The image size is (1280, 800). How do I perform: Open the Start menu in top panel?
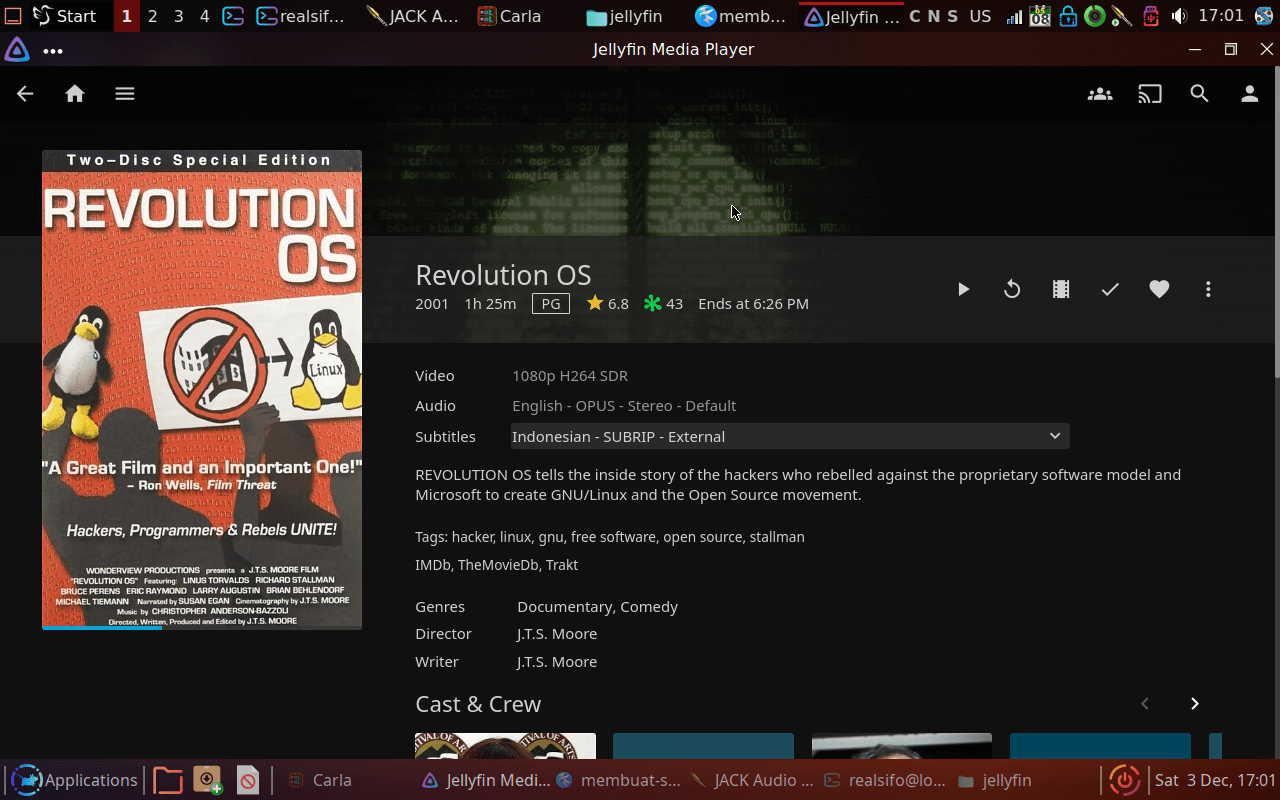65,16
